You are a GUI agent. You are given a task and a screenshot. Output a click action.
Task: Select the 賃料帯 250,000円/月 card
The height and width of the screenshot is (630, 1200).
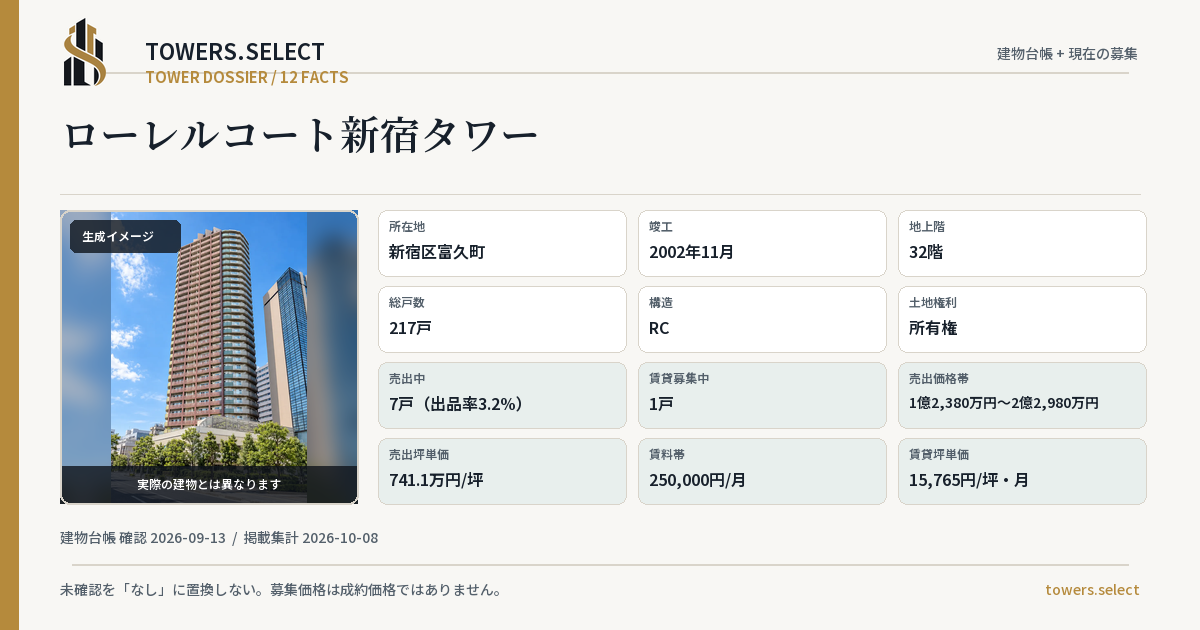click(x=762, y=471)
